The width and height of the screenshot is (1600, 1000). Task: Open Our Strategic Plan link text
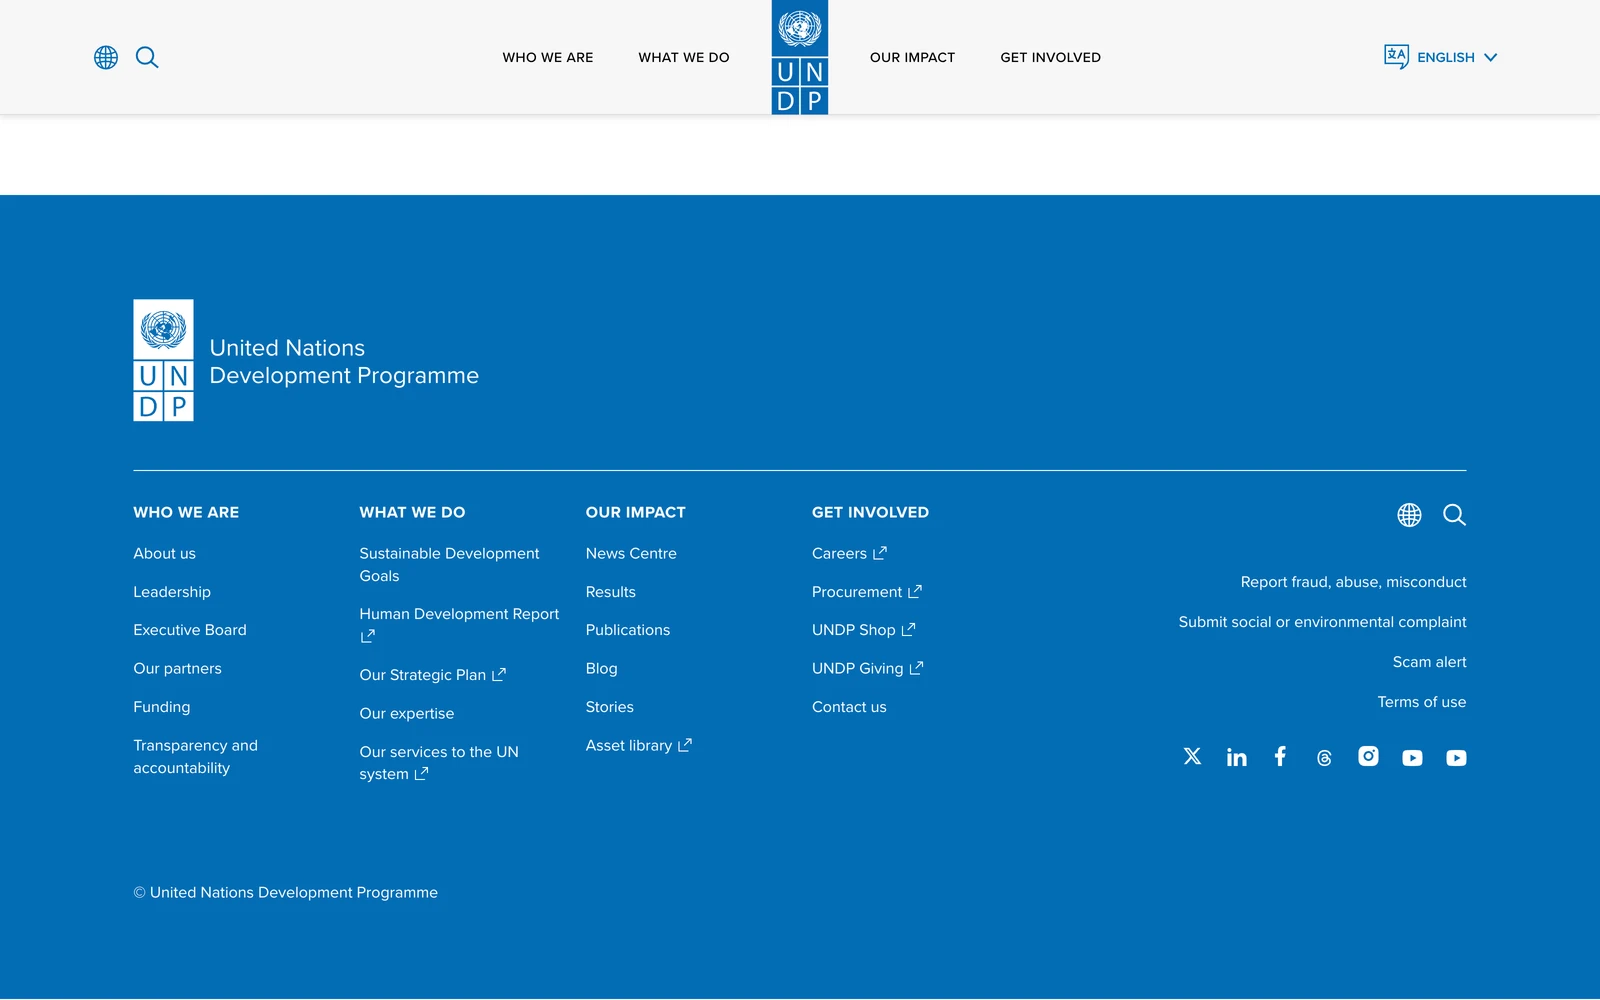422,675
